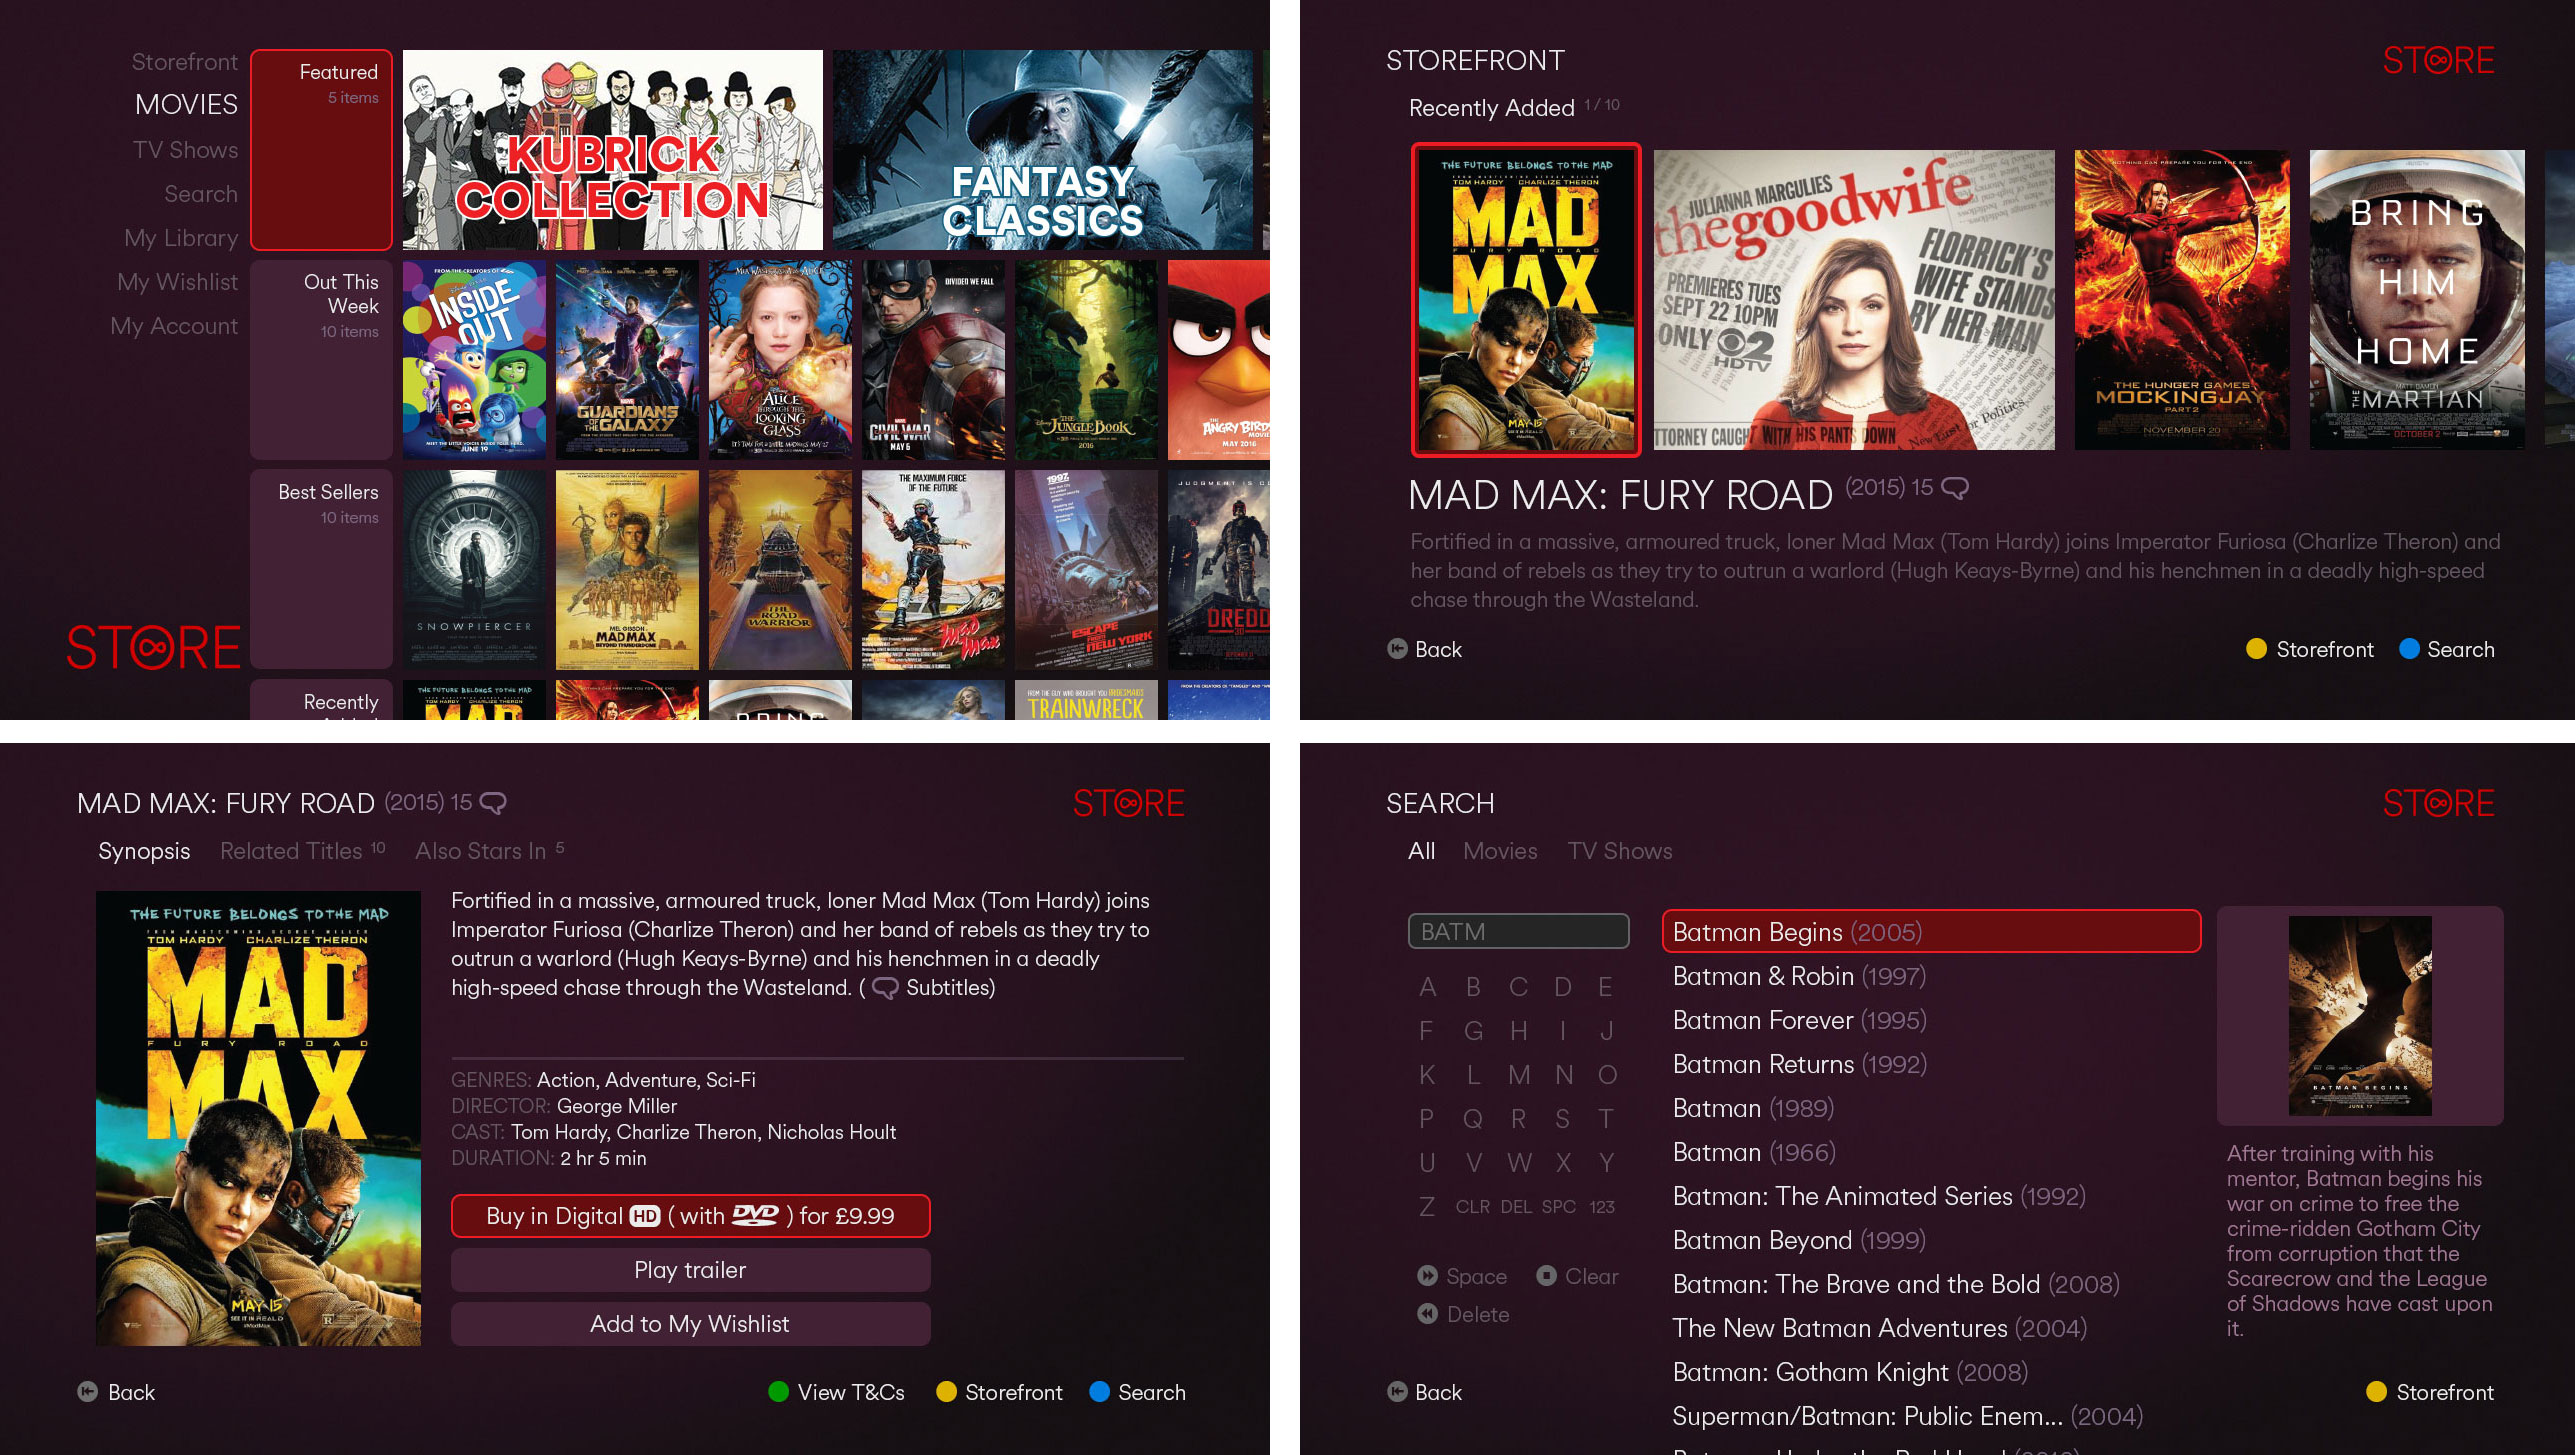Focus the BATM search input field

click(1518, 931)
